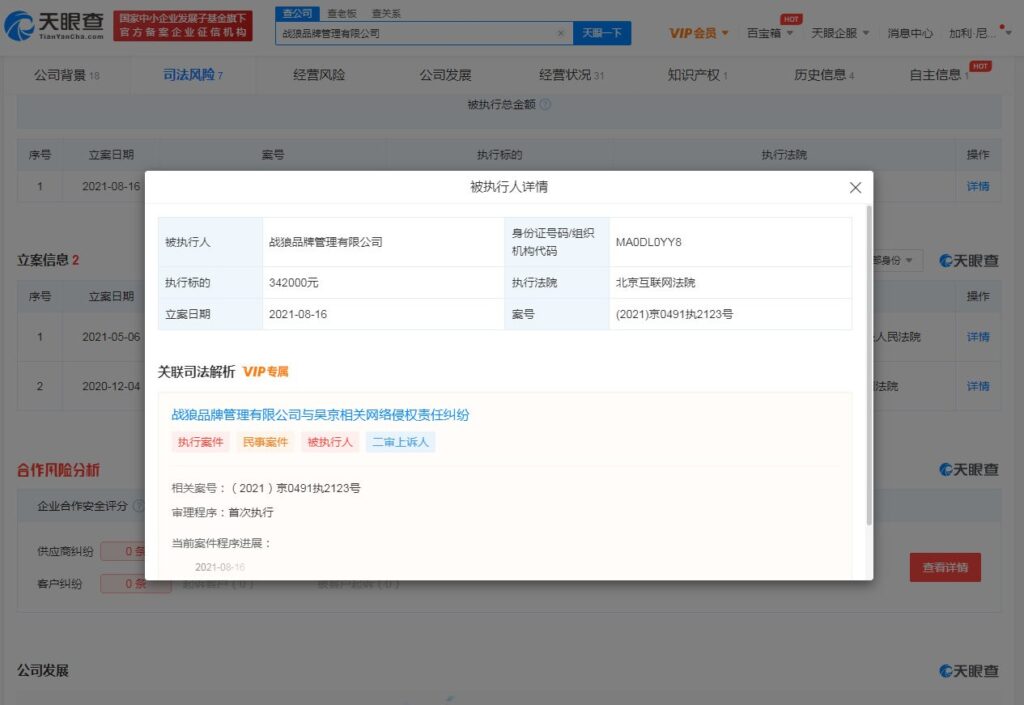Expand the identity filter dropdown in 立案信息
This screenshot has width=1024, height=705.
pyautogui.click(x=897, y=260)
